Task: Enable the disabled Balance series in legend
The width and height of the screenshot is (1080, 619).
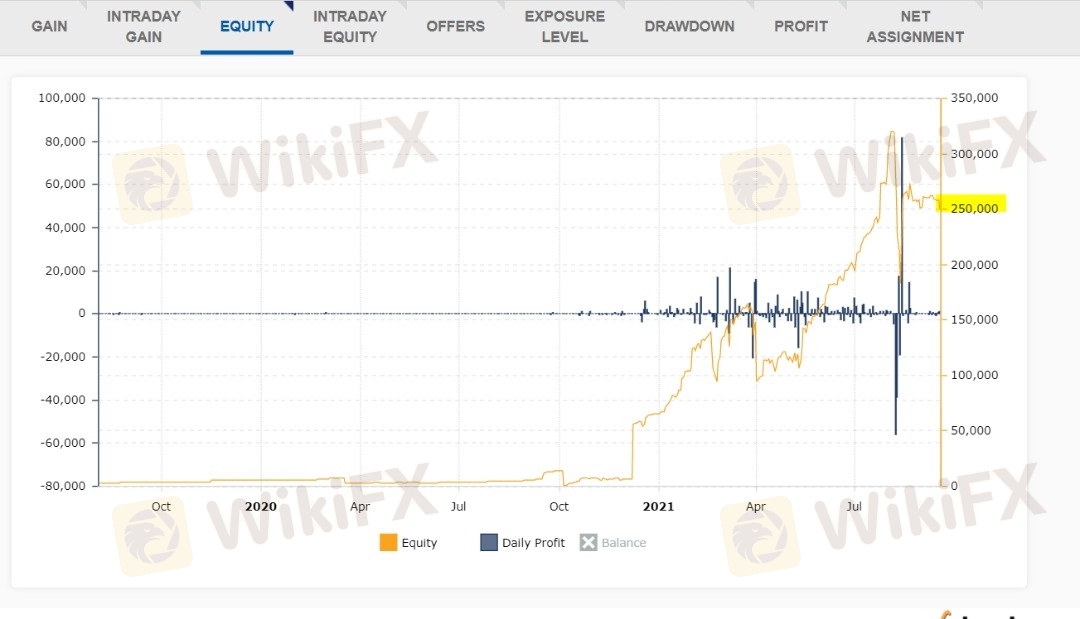Action: (613, 543)
